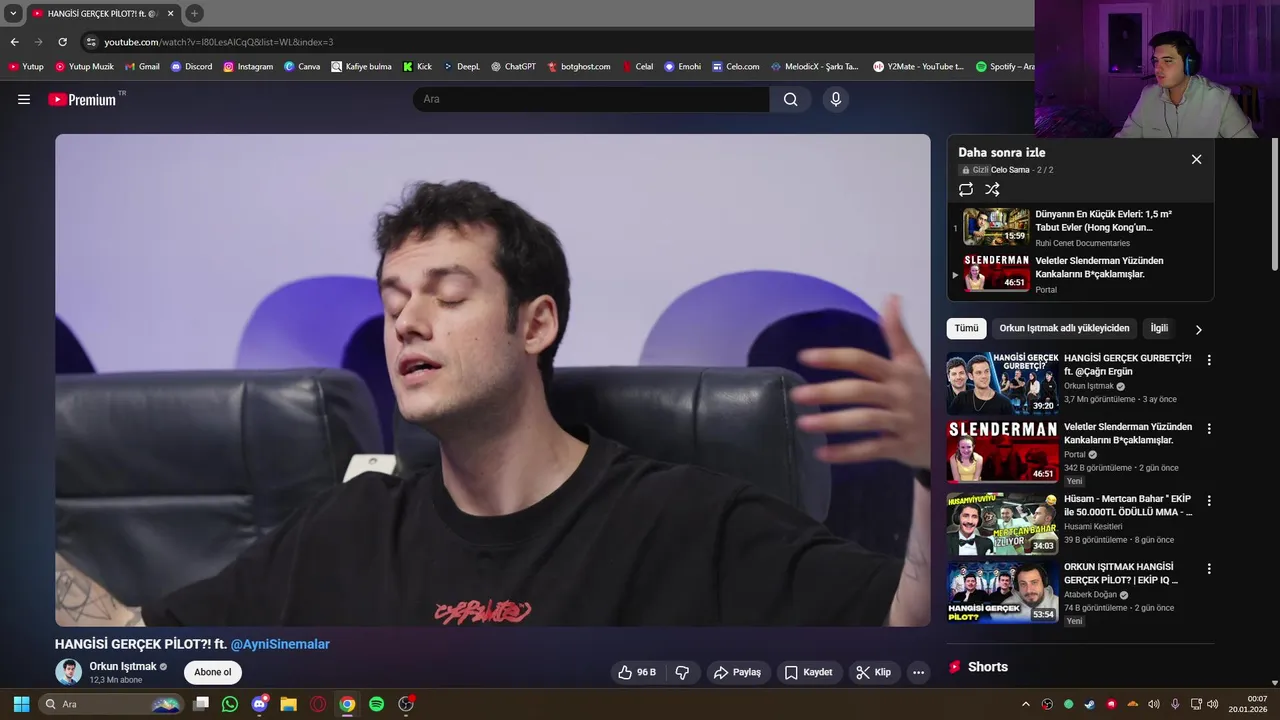The image size is (1280, 720).
Task: Close the HANGİSİ GERÇEK PİLOT tab
Action: pyautogui.click(x=170, y=13)
